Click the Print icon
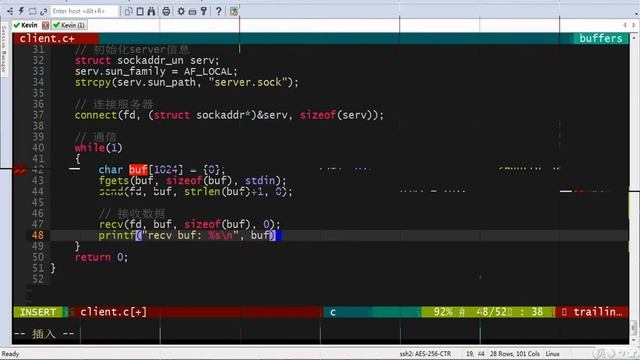 pyautogui.click(x=166, y=11)
